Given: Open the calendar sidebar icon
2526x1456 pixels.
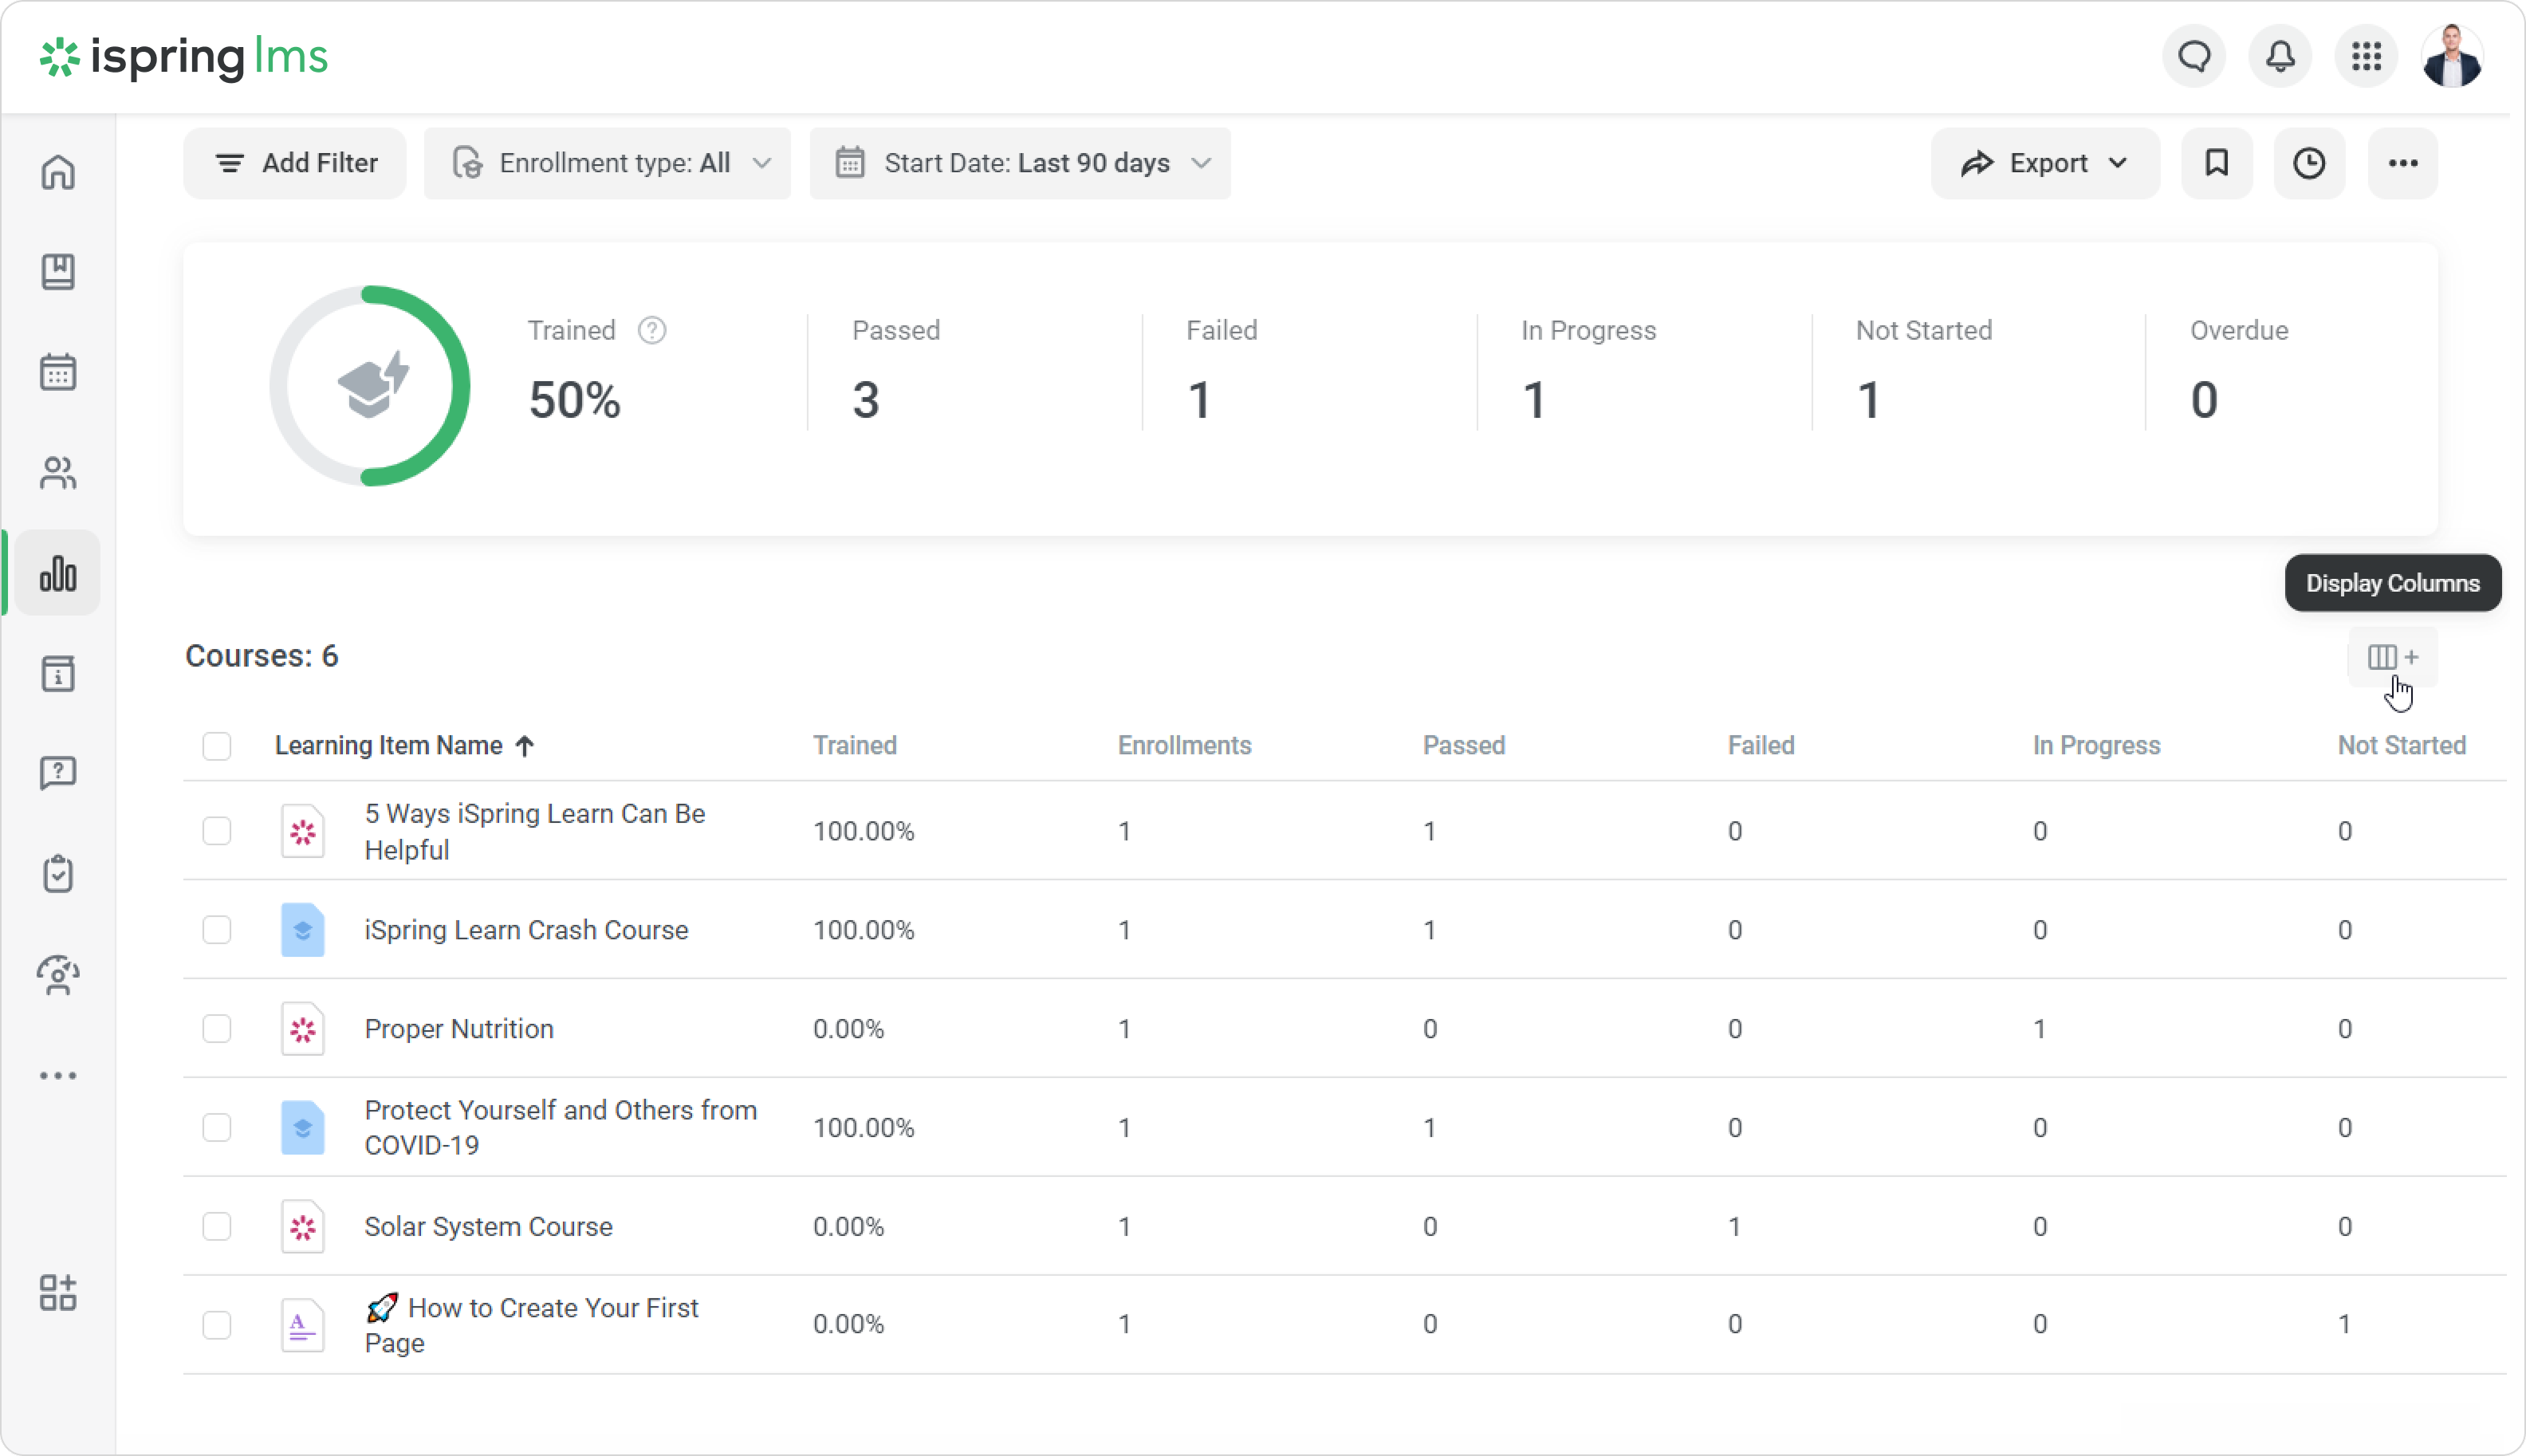Looking at the screenshot, I should 58,372.
